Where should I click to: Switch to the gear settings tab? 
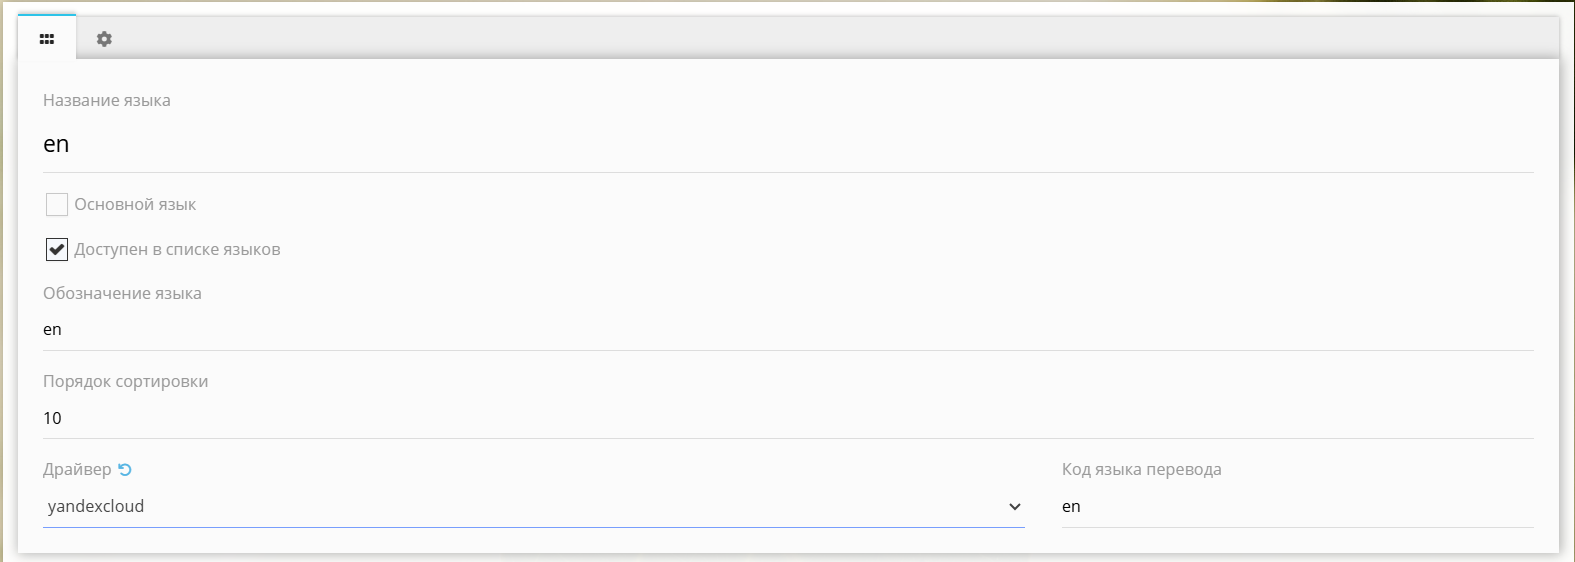[x=104, y=39]
